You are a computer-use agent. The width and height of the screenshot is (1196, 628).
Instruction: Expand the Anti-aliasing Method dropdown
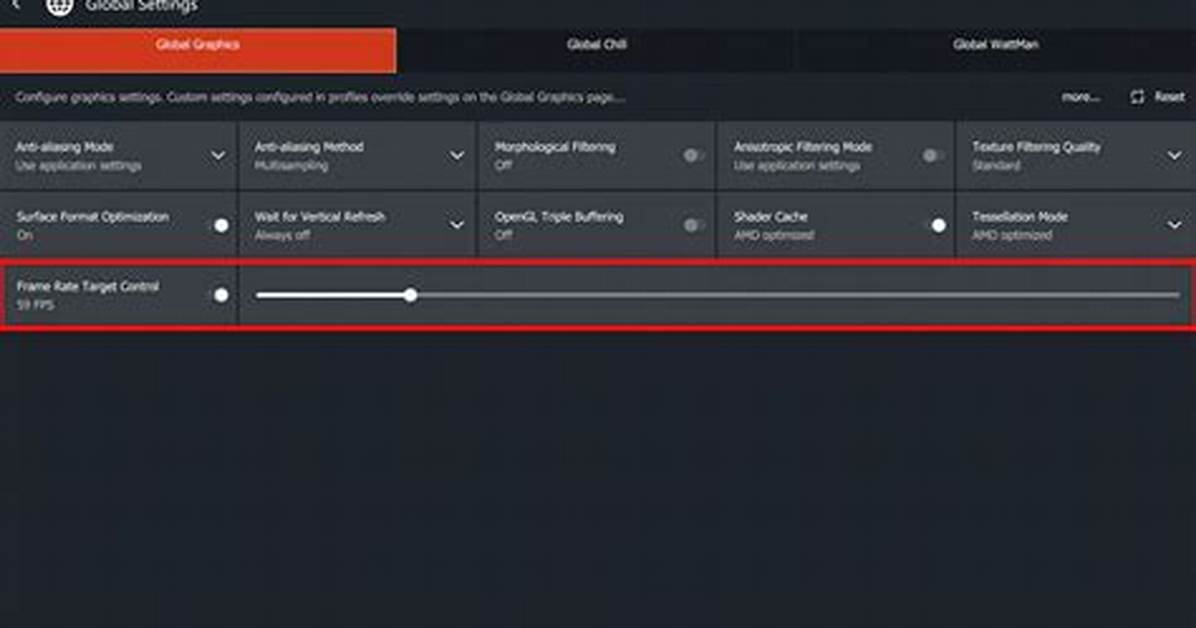click(457, 156)
